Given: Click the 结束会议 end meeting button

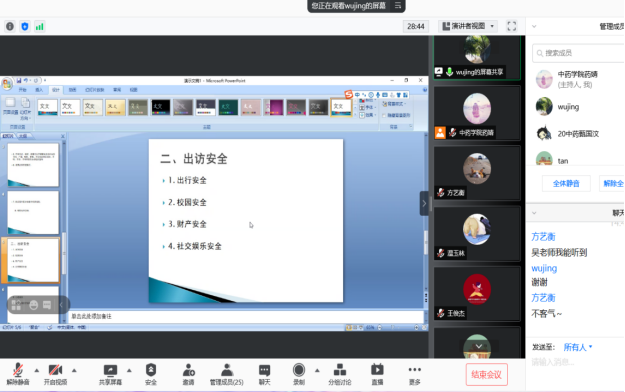Looking at the screenshot, I should tap(486, 374).
